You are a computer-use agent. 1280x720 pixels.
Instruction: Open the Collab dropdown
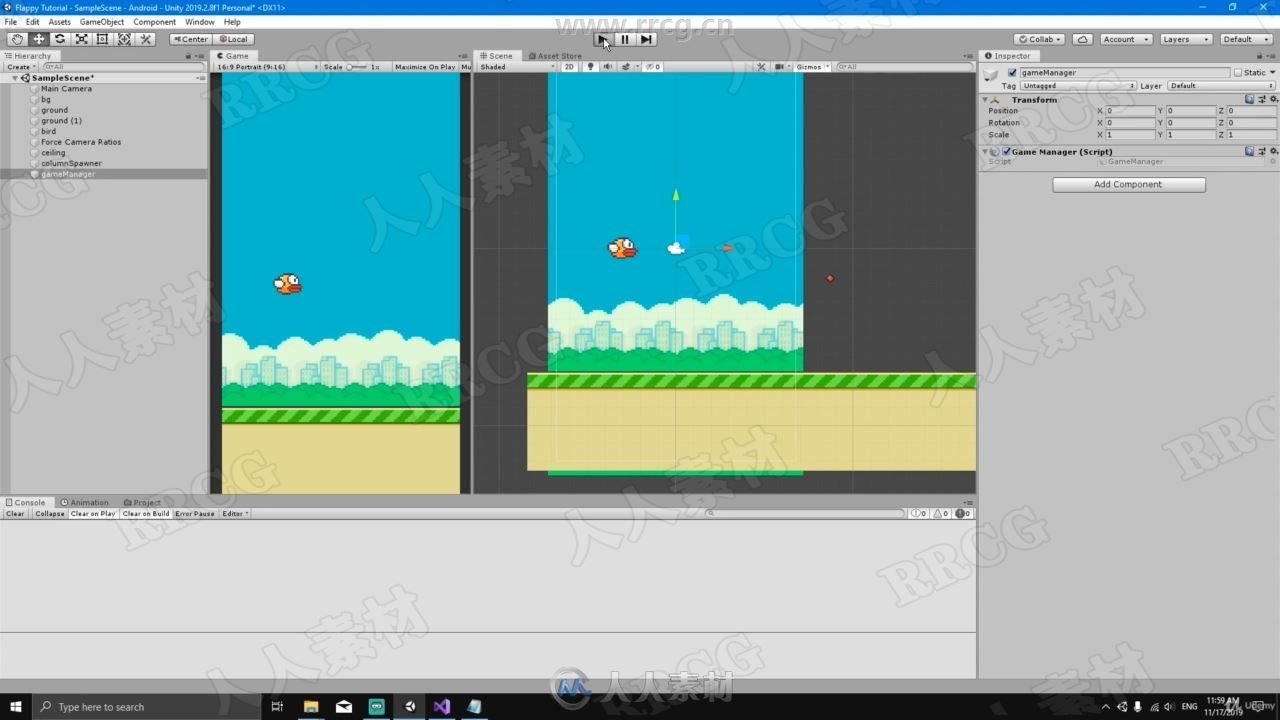(x=1040, y=39)
